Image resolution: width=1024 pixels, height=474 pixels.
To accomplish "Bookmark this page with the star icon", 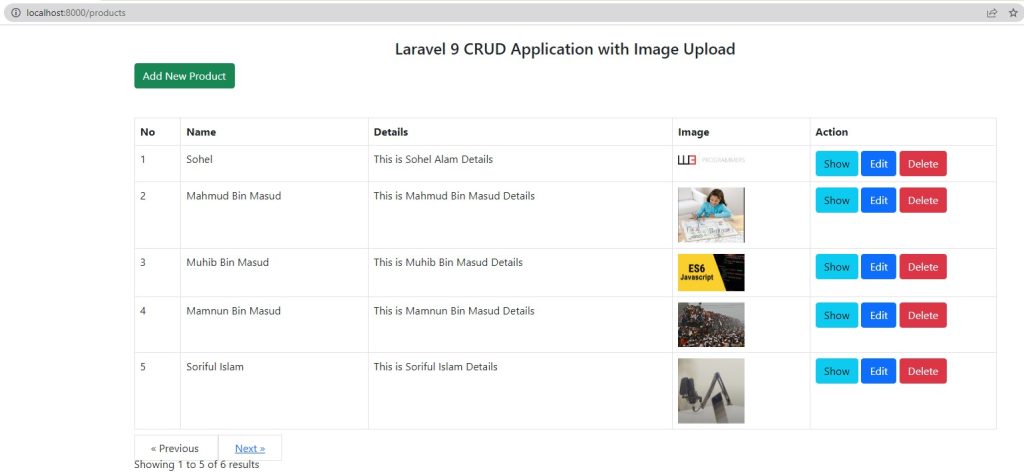I will point(1013,12).
